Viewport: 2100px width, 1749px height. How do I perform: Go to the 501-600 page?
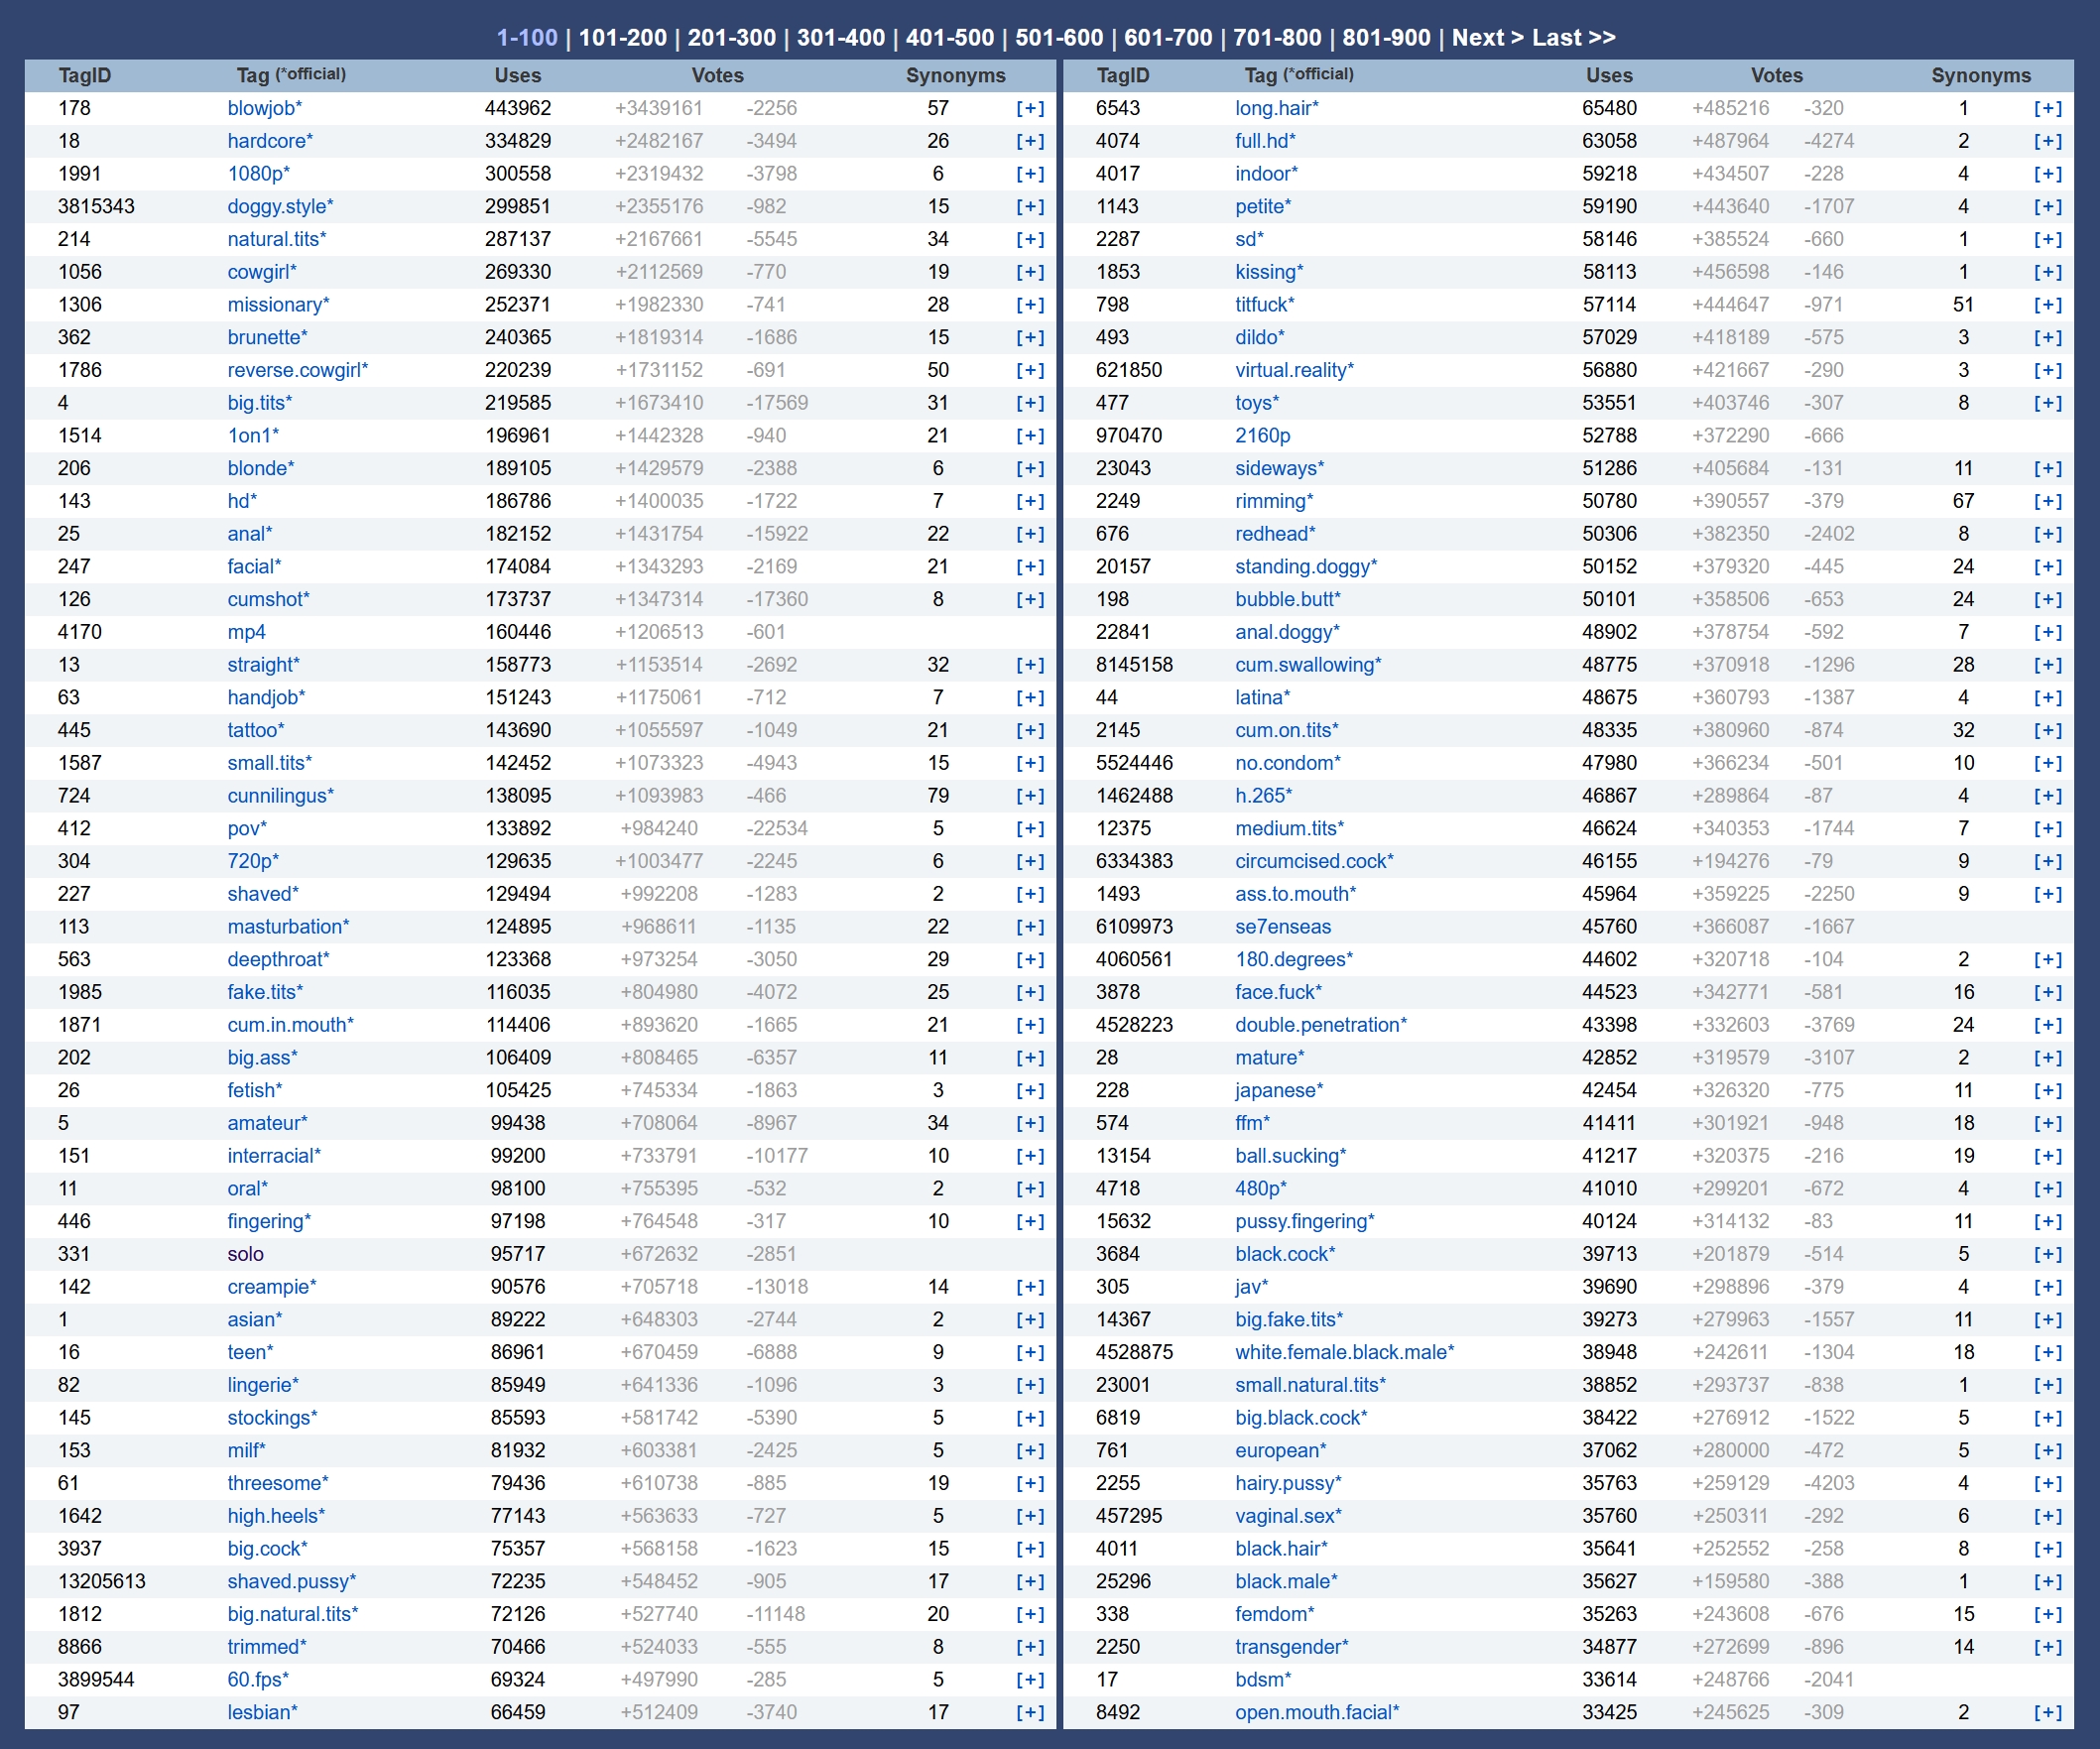coord(1058,38)
